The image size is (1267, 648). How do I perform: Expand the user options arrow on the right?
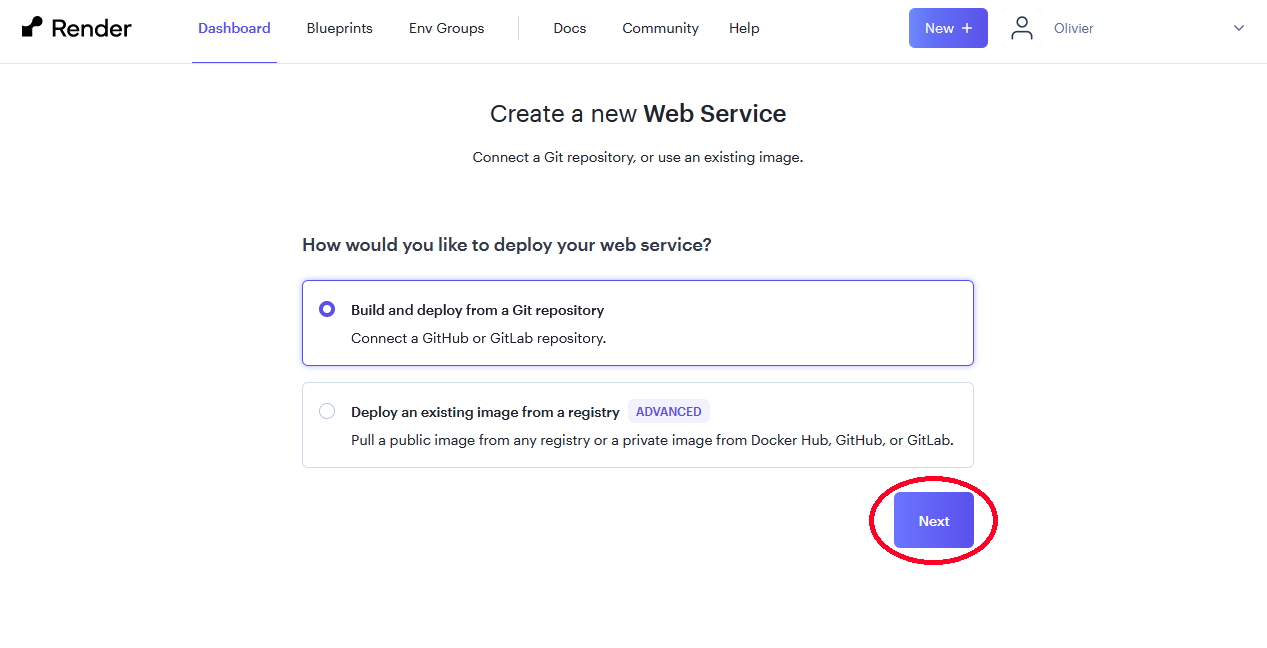click(1238, 28)
